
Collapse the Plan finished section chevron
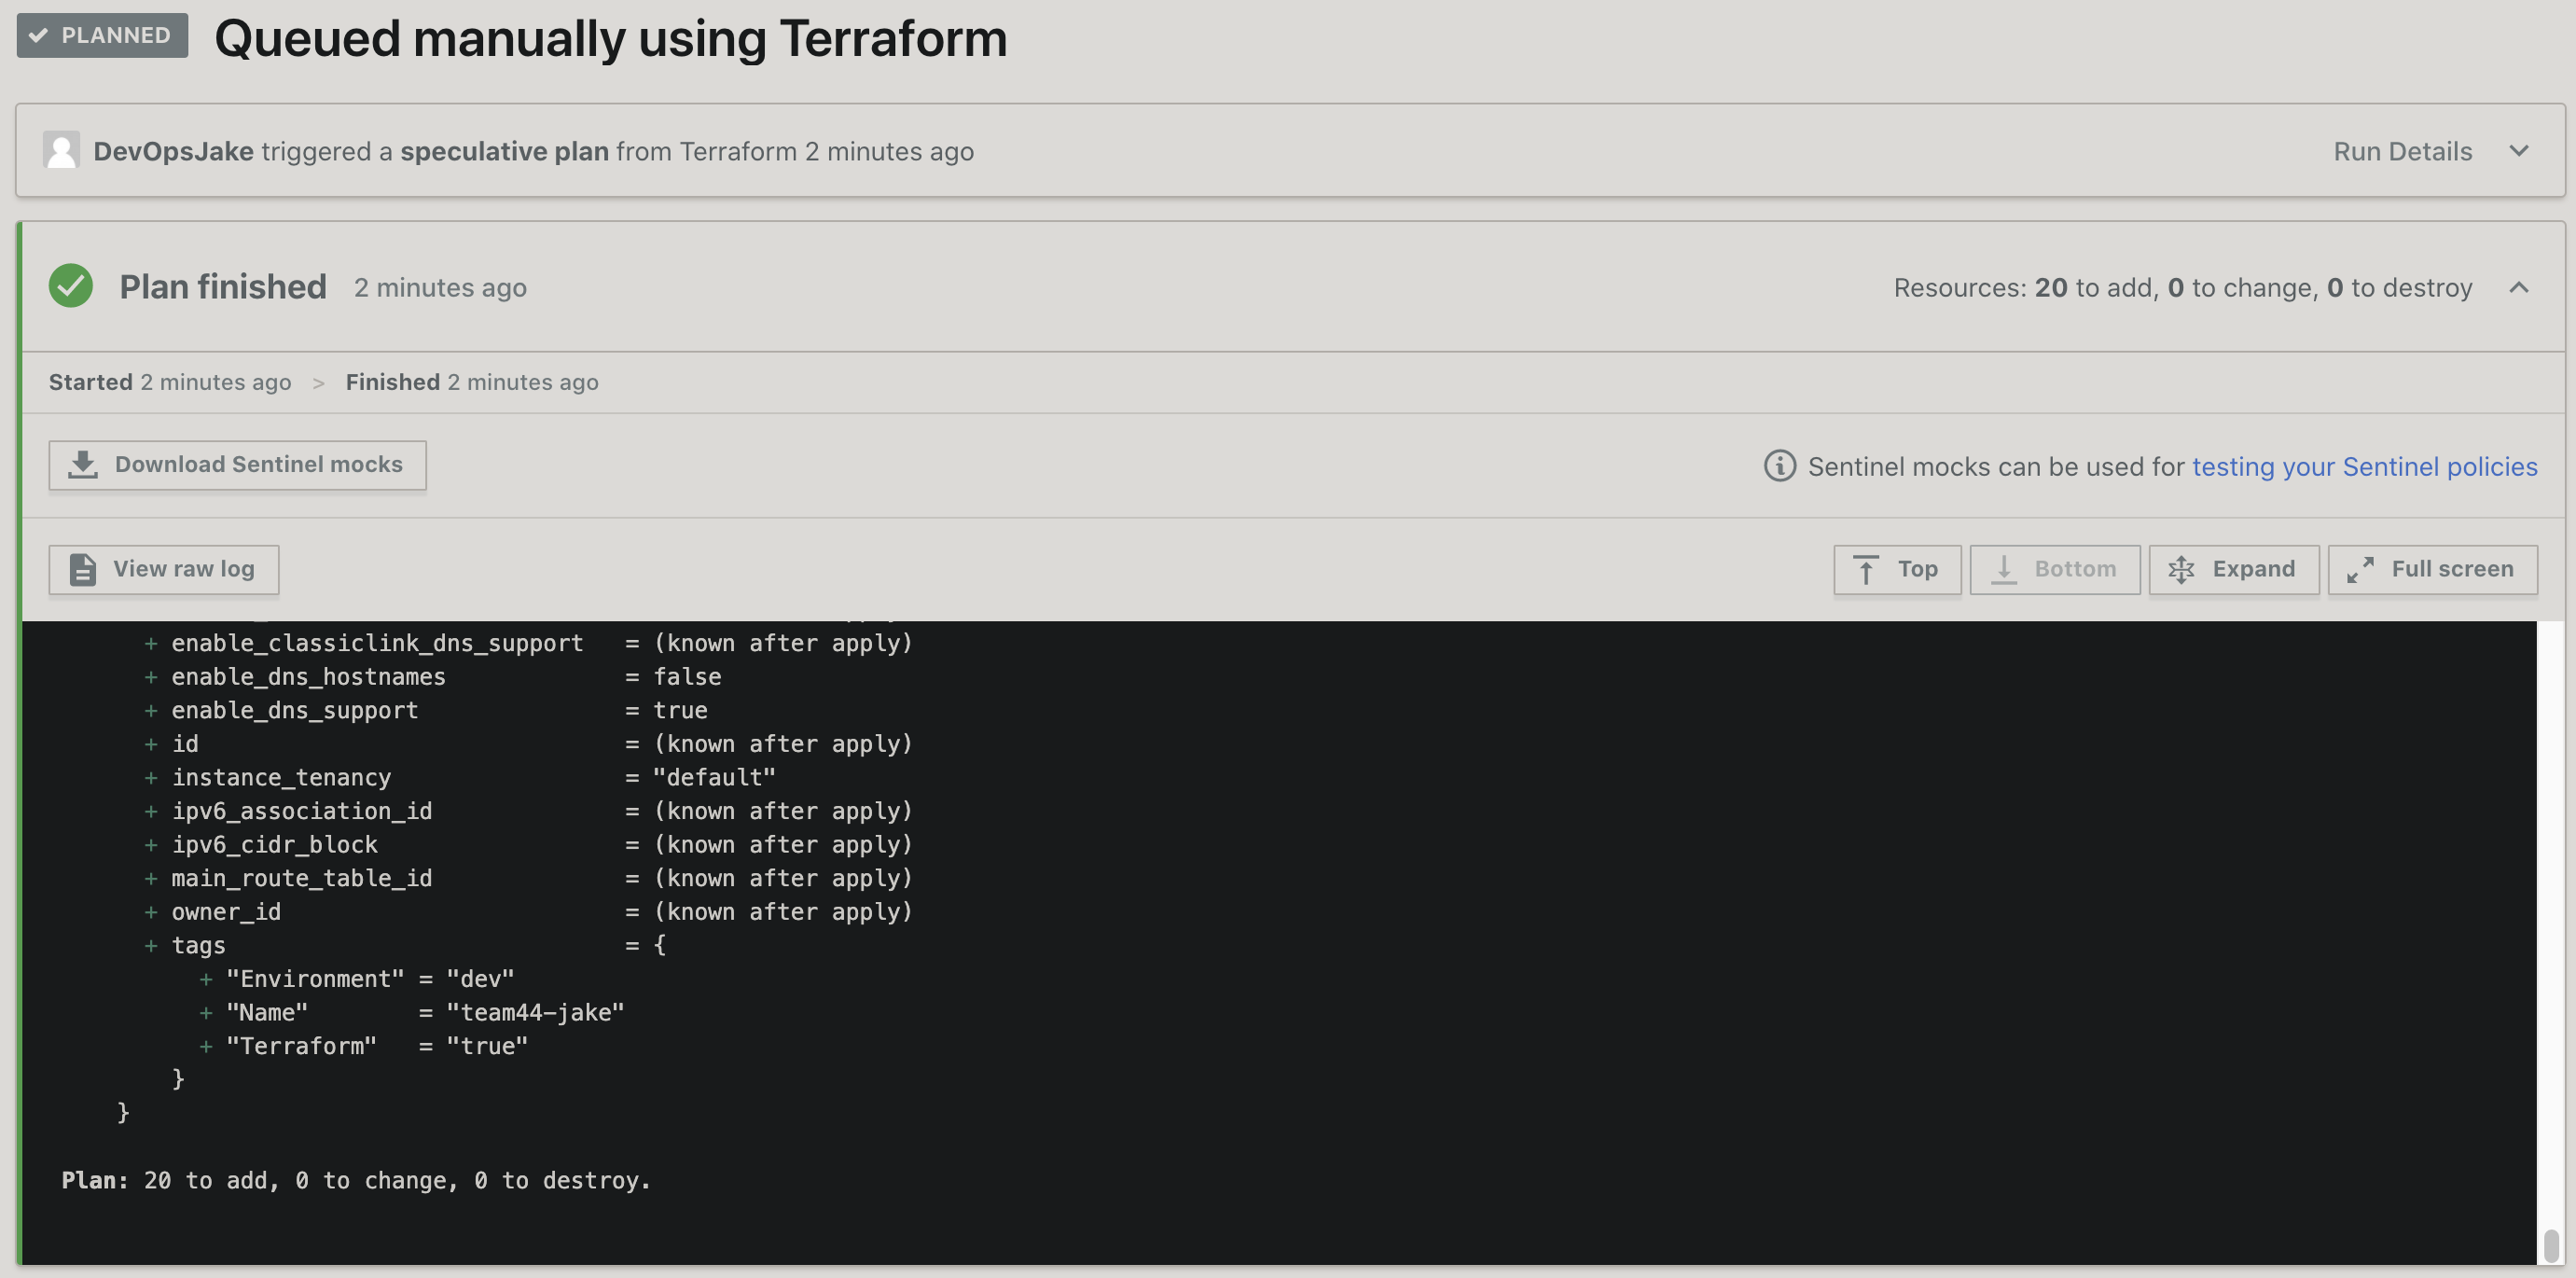pos(2519,288)
